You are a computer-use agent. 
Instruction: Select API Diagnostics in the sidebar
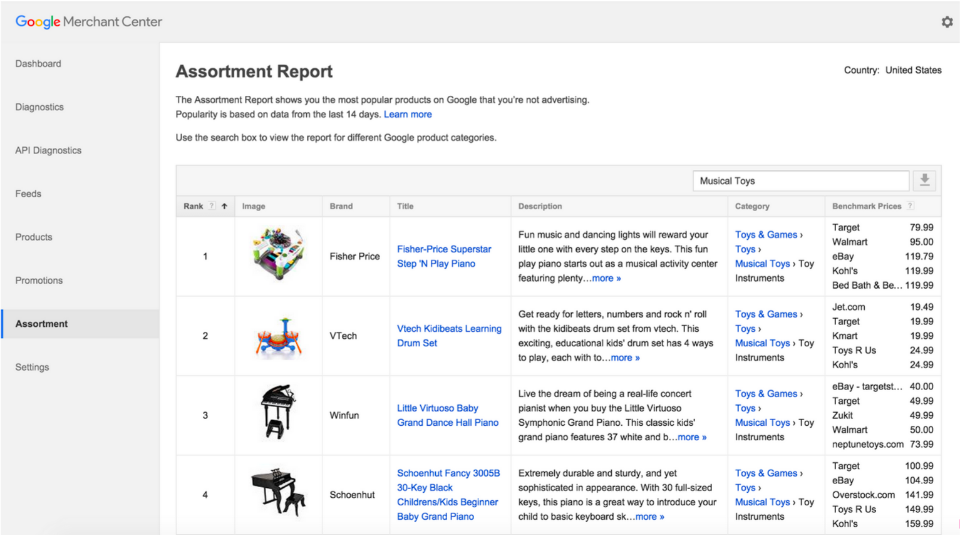tap(48, 151)
